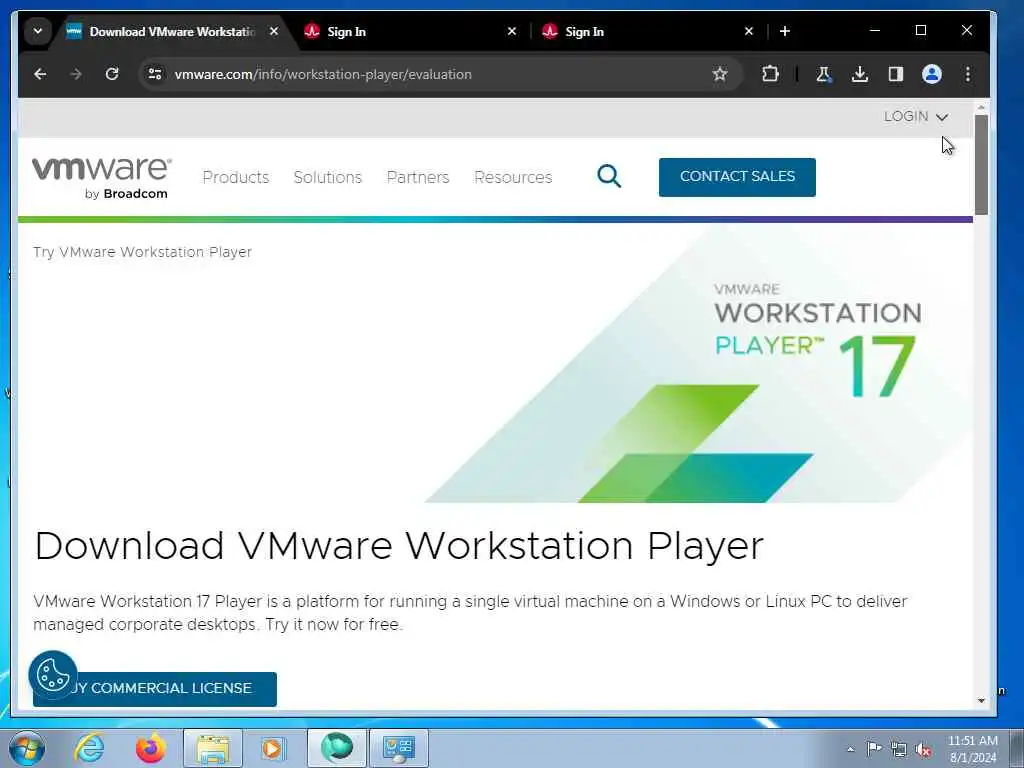Switch to the second Sign In tab
The width and height of the screenshot is (1024, 768).
tap(650, 31)
